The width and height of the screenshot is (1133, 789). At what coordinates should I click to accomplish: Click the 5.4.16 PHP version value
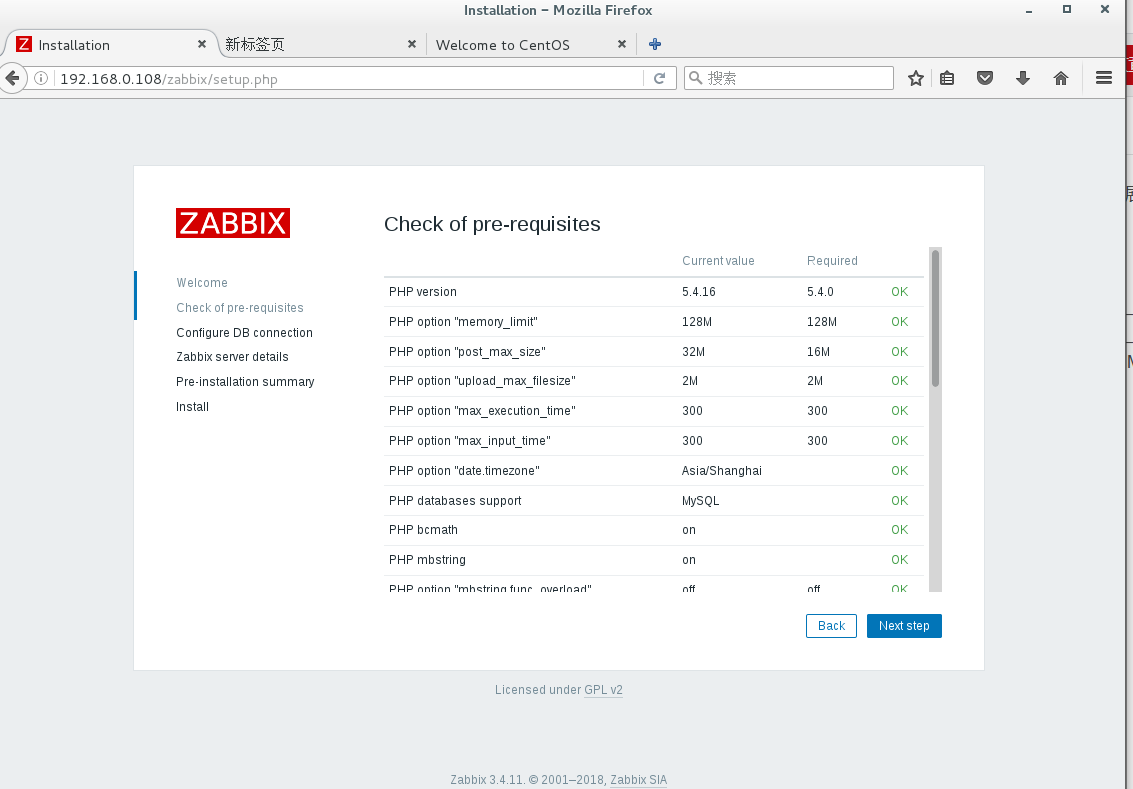(699, 292)
